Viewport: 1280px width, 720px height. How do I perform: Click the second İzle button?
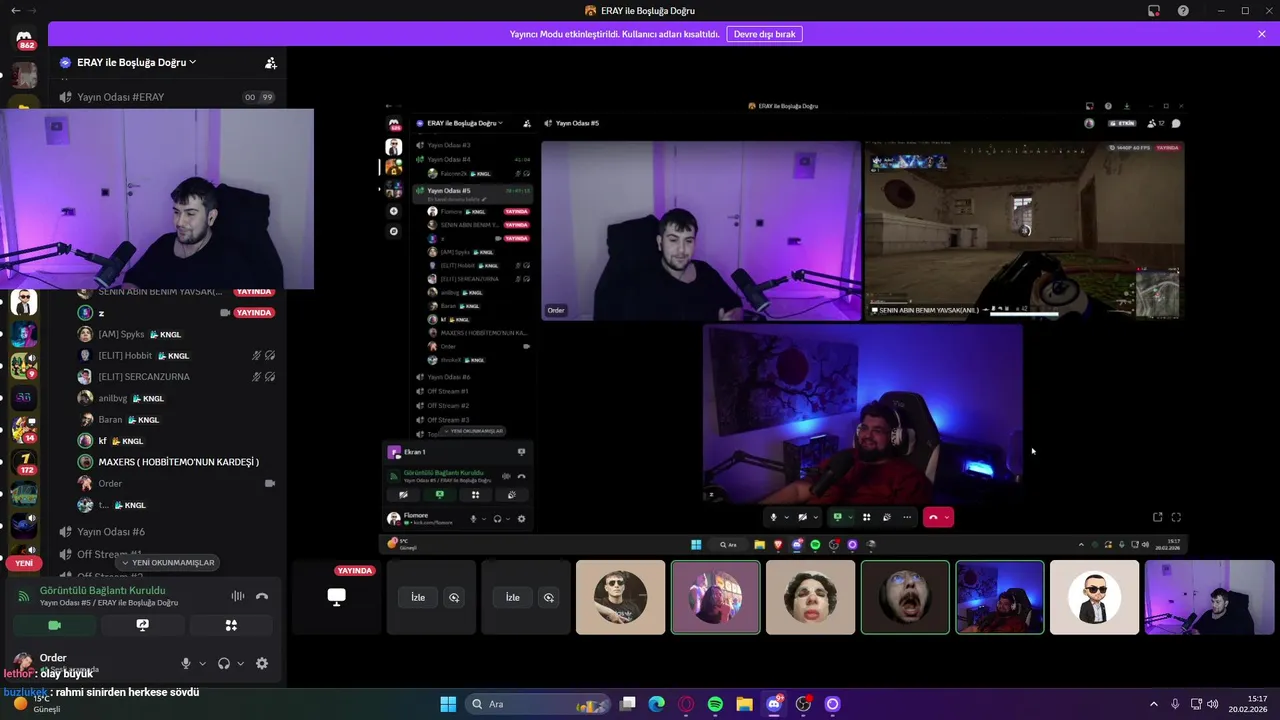513,597
